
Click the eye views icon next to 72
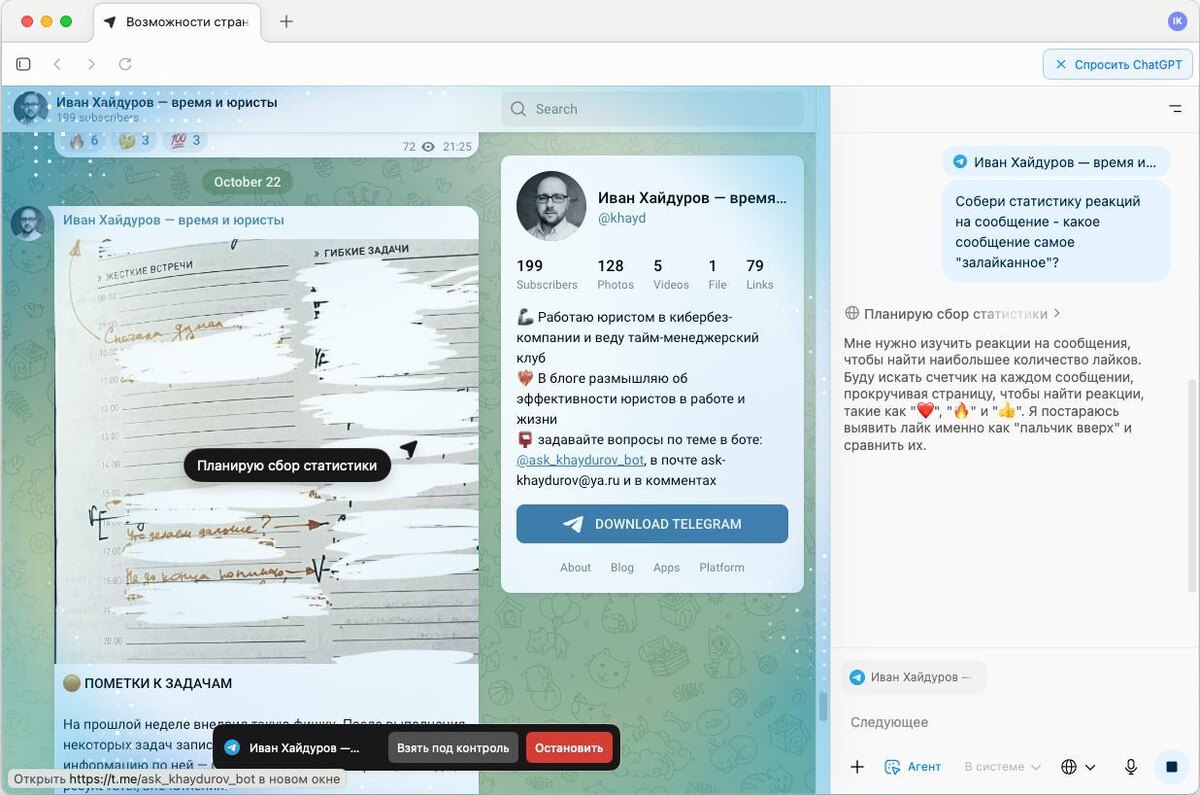428,146
